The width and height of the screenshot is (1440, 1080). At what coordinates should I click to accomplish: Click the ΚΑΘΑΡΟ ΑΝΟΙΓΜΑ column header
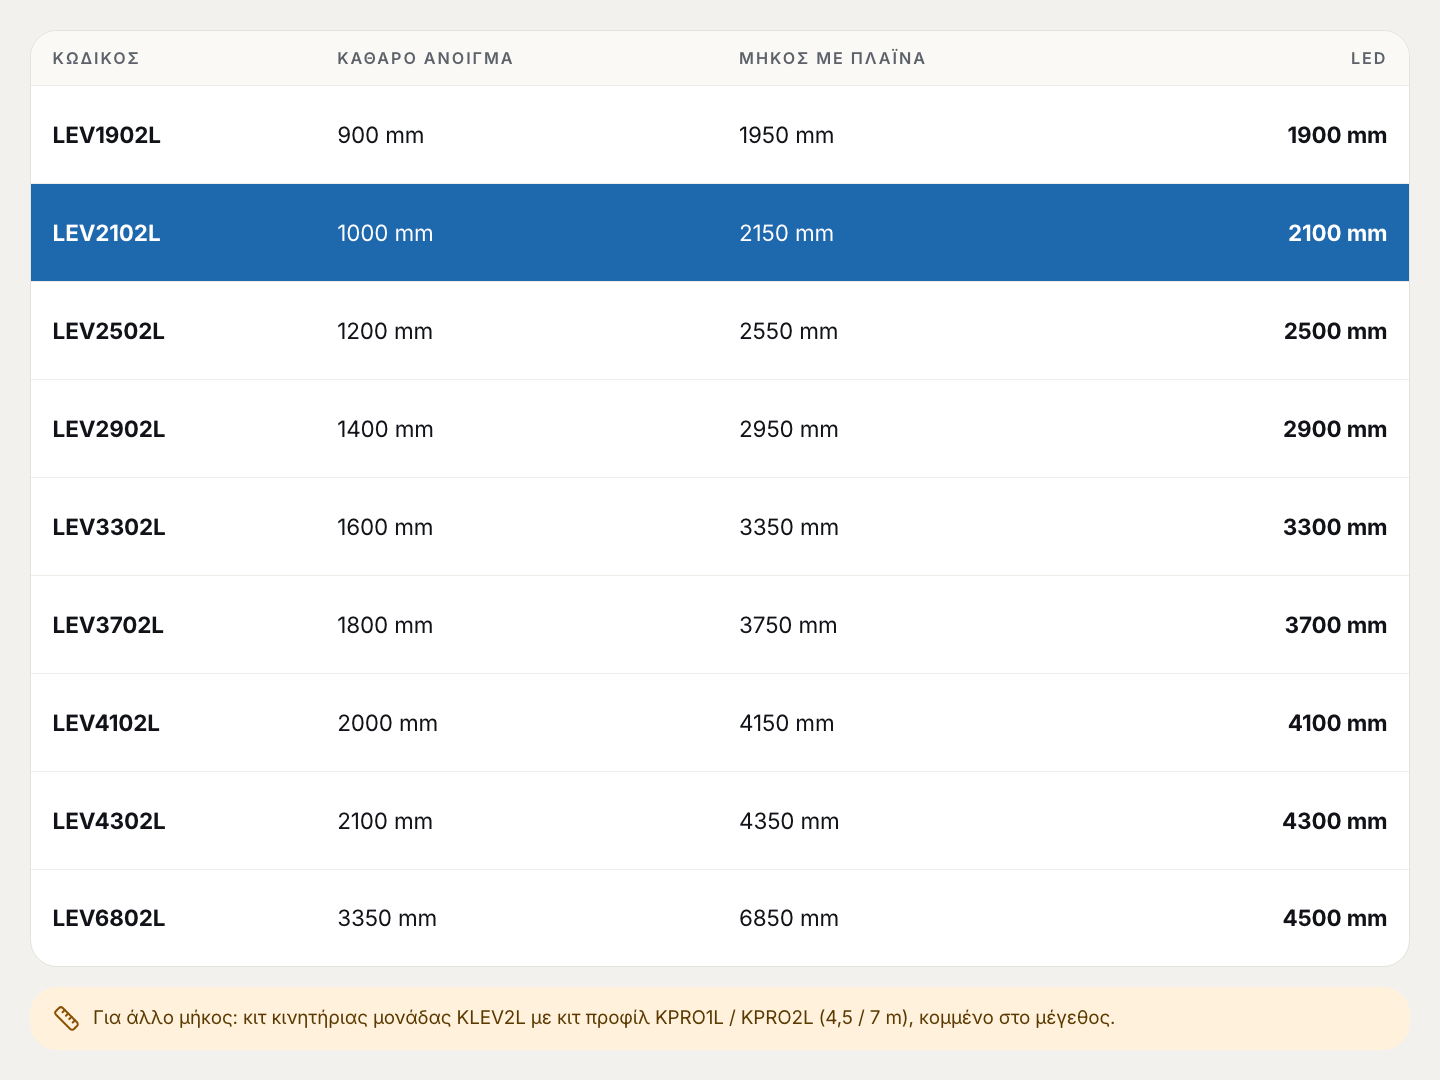(425, 58)
